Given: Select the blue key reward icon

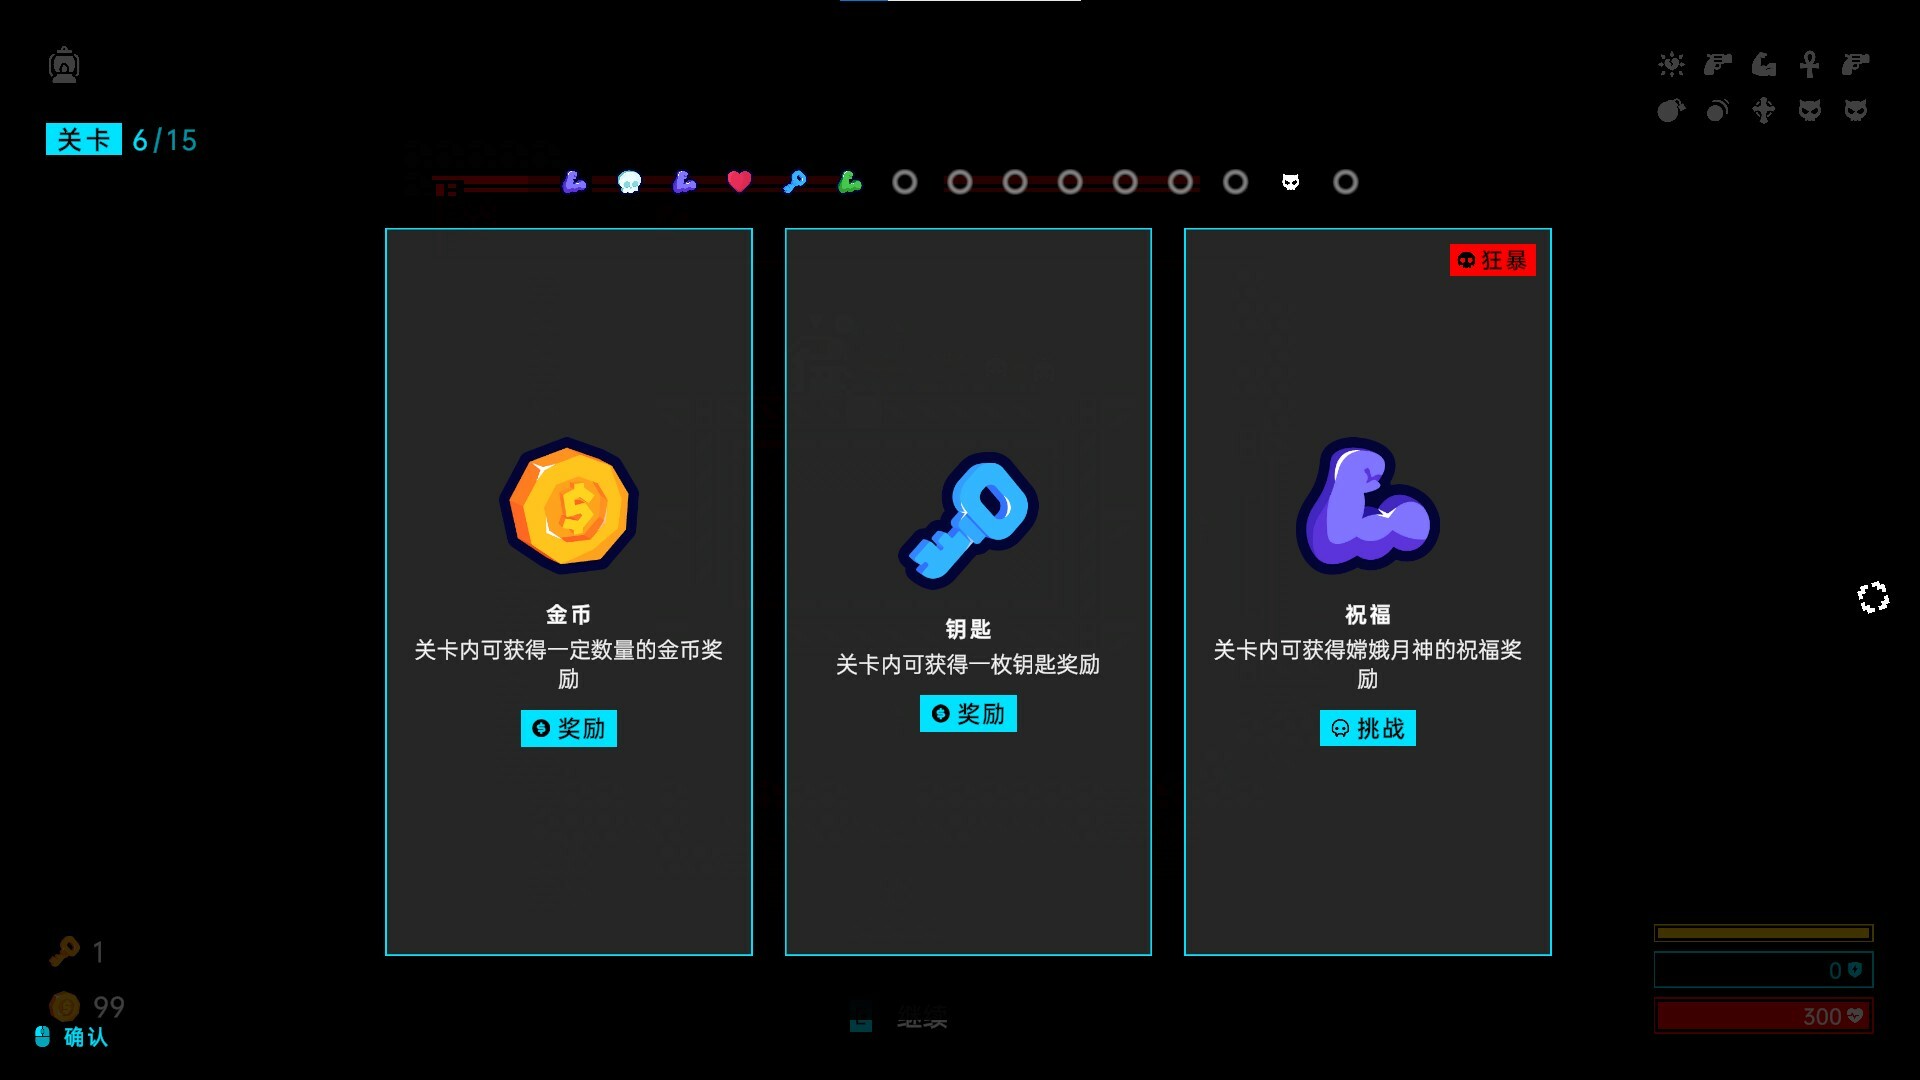Looking at the screenshot, I should [968, 519].
